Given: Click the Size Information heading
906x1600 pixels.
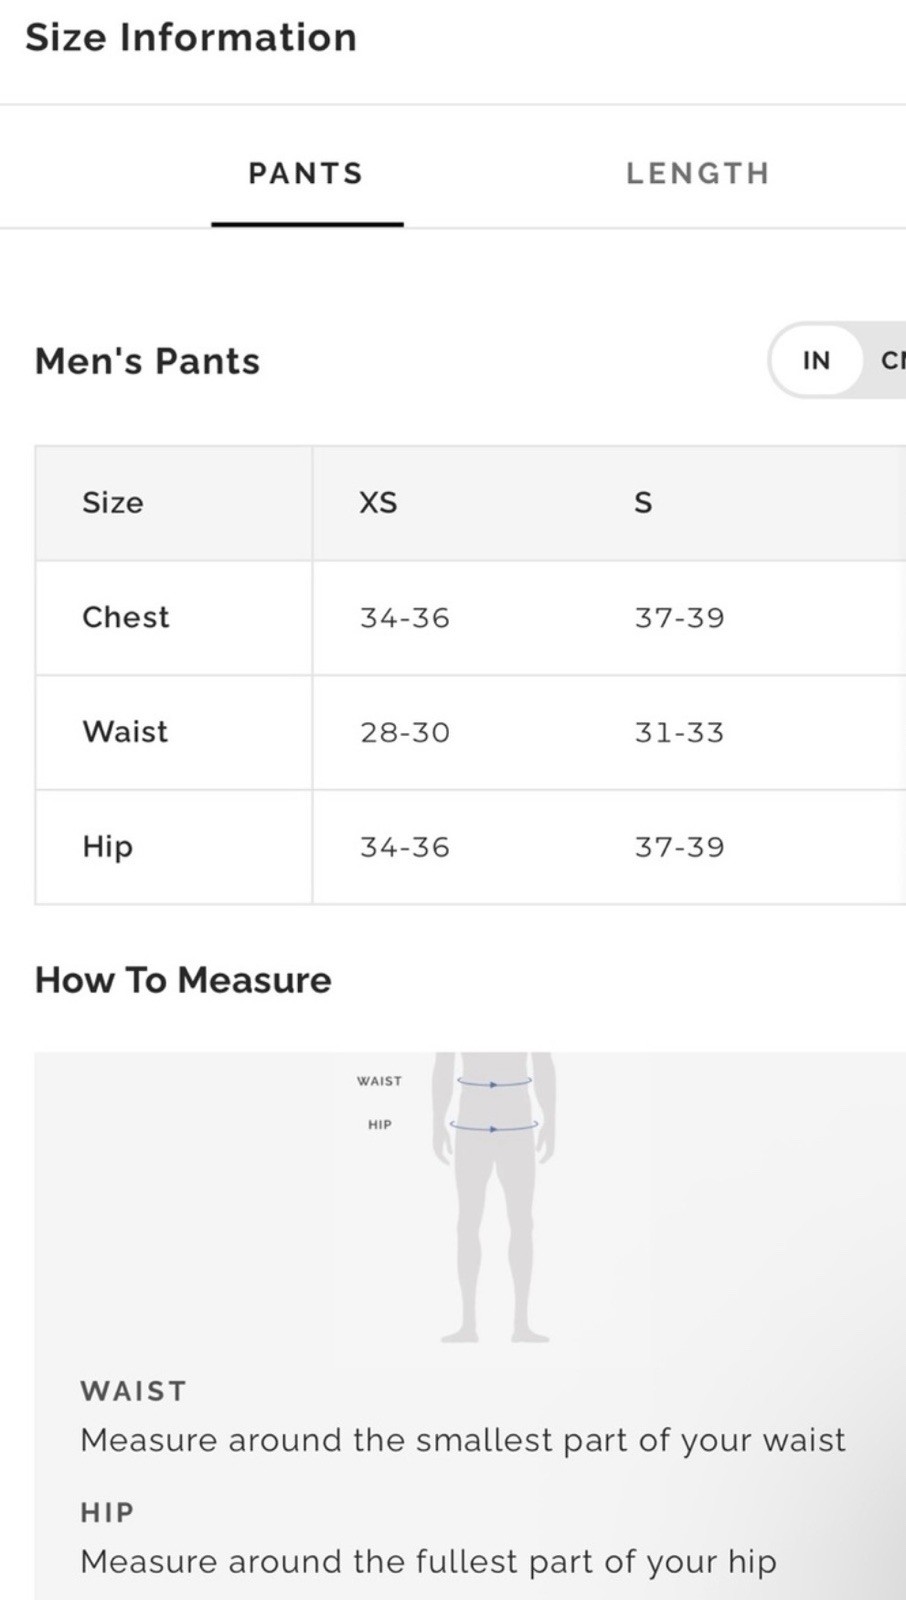Looking at the screenshot, I should click(x=191, y=37).
